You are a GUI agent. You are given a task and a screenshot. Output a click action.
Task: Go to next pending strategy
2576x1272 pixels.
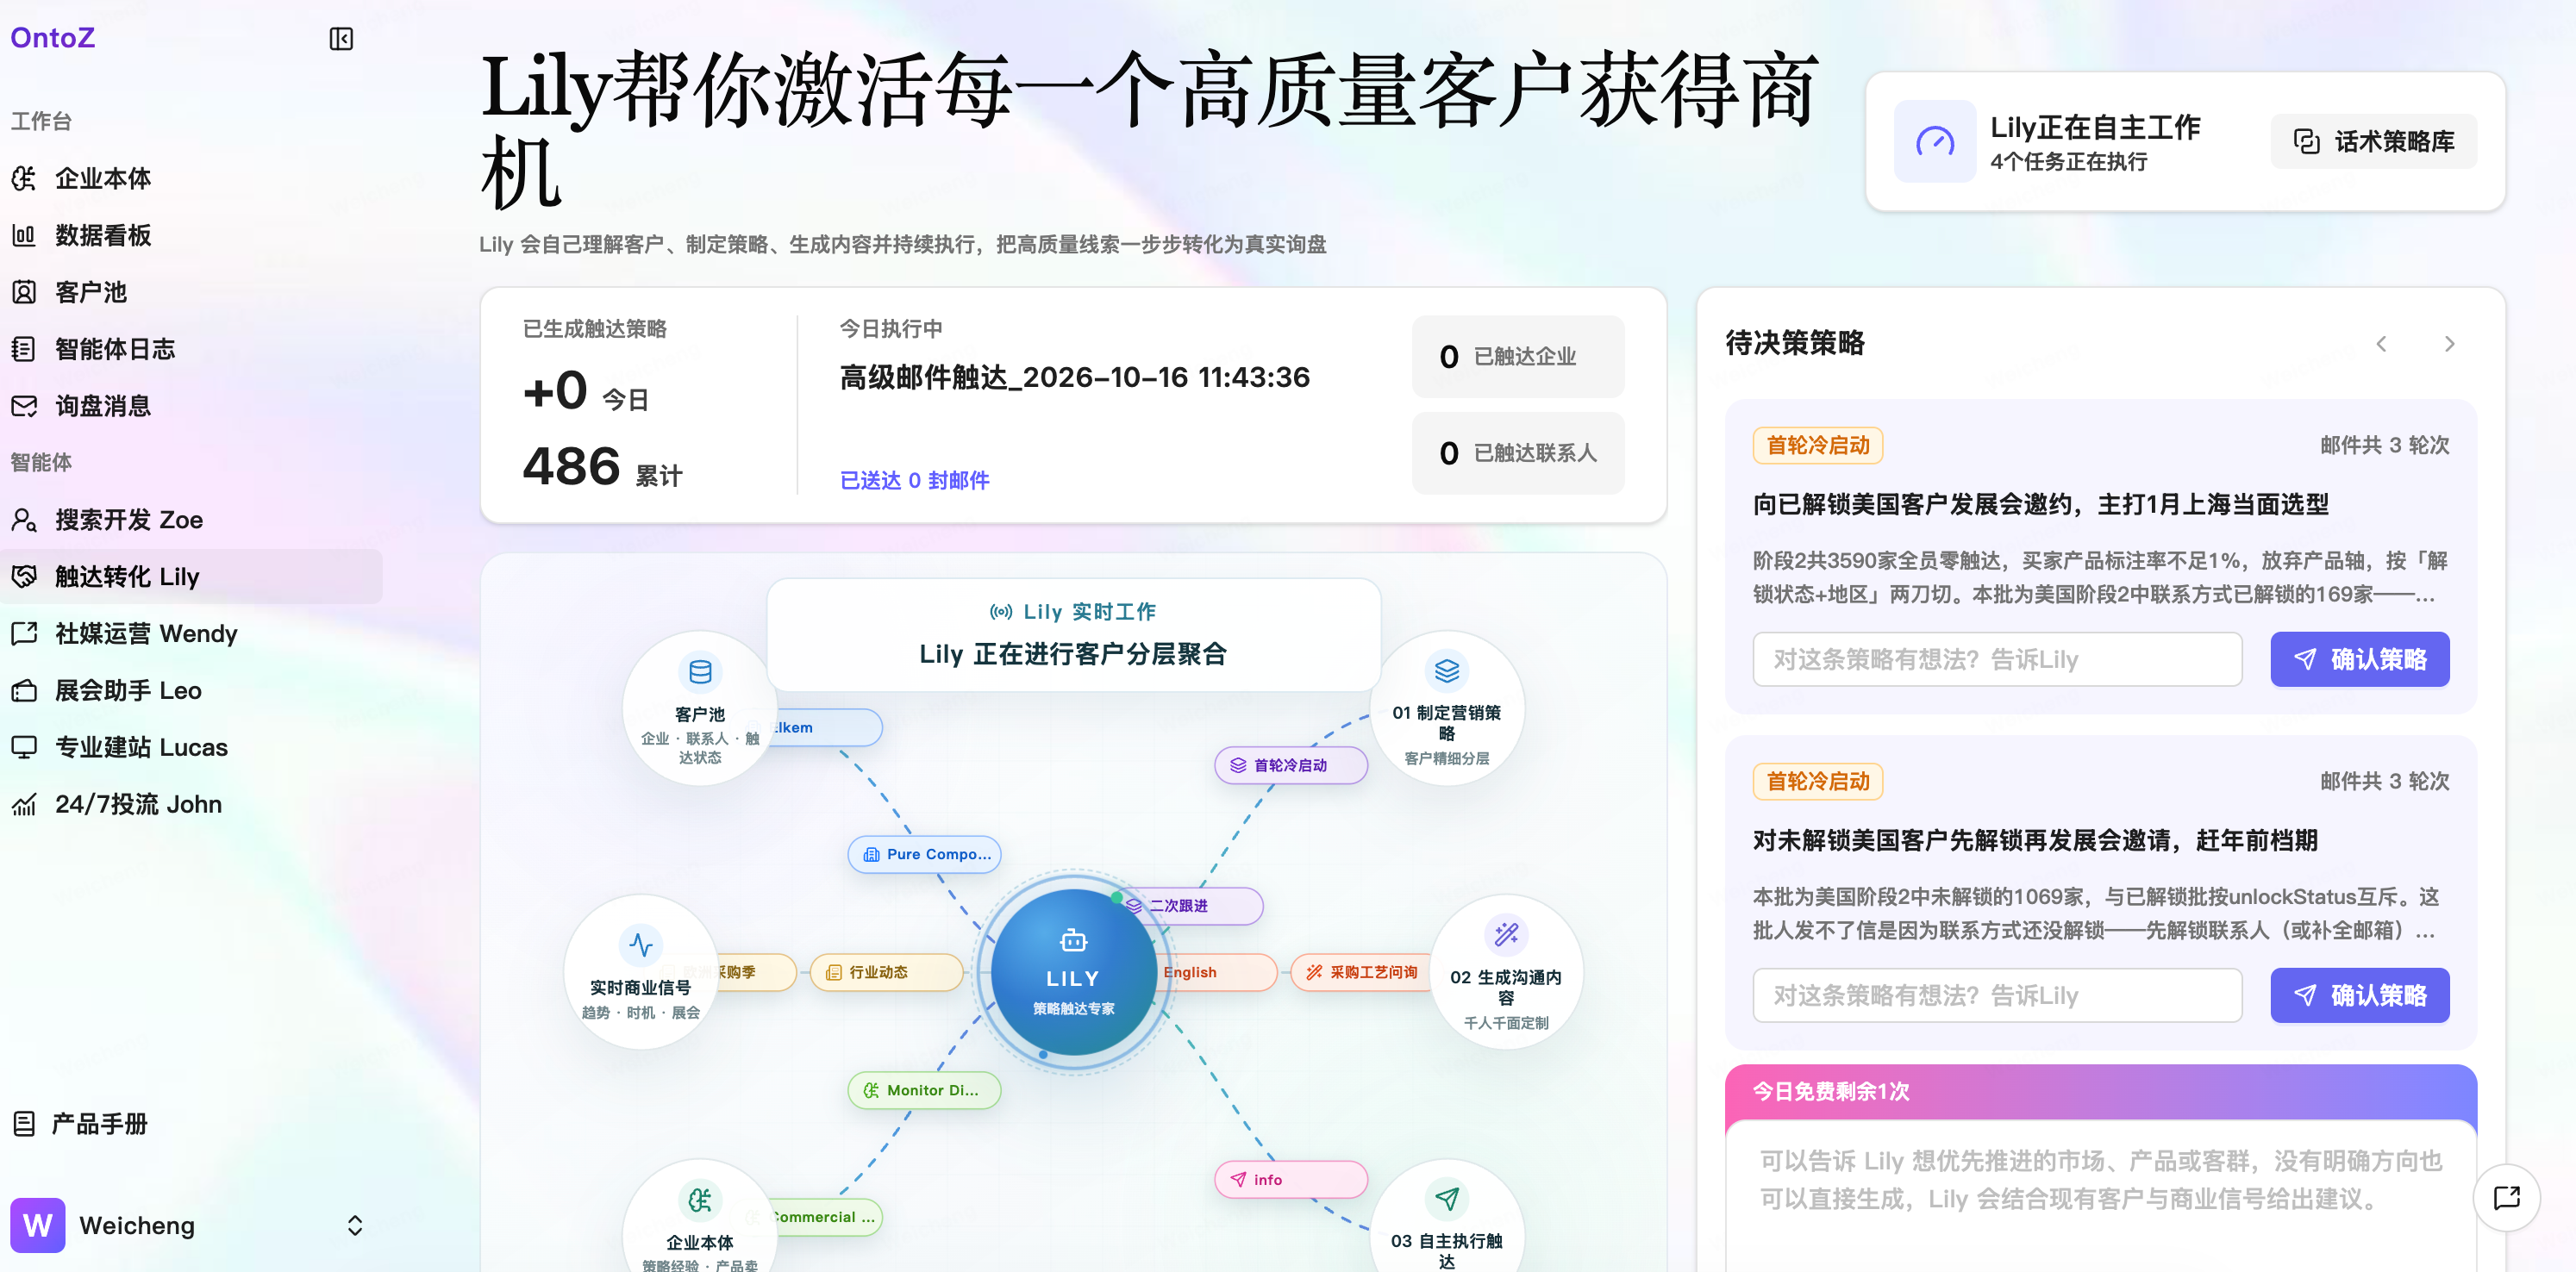coord(2449,344)
